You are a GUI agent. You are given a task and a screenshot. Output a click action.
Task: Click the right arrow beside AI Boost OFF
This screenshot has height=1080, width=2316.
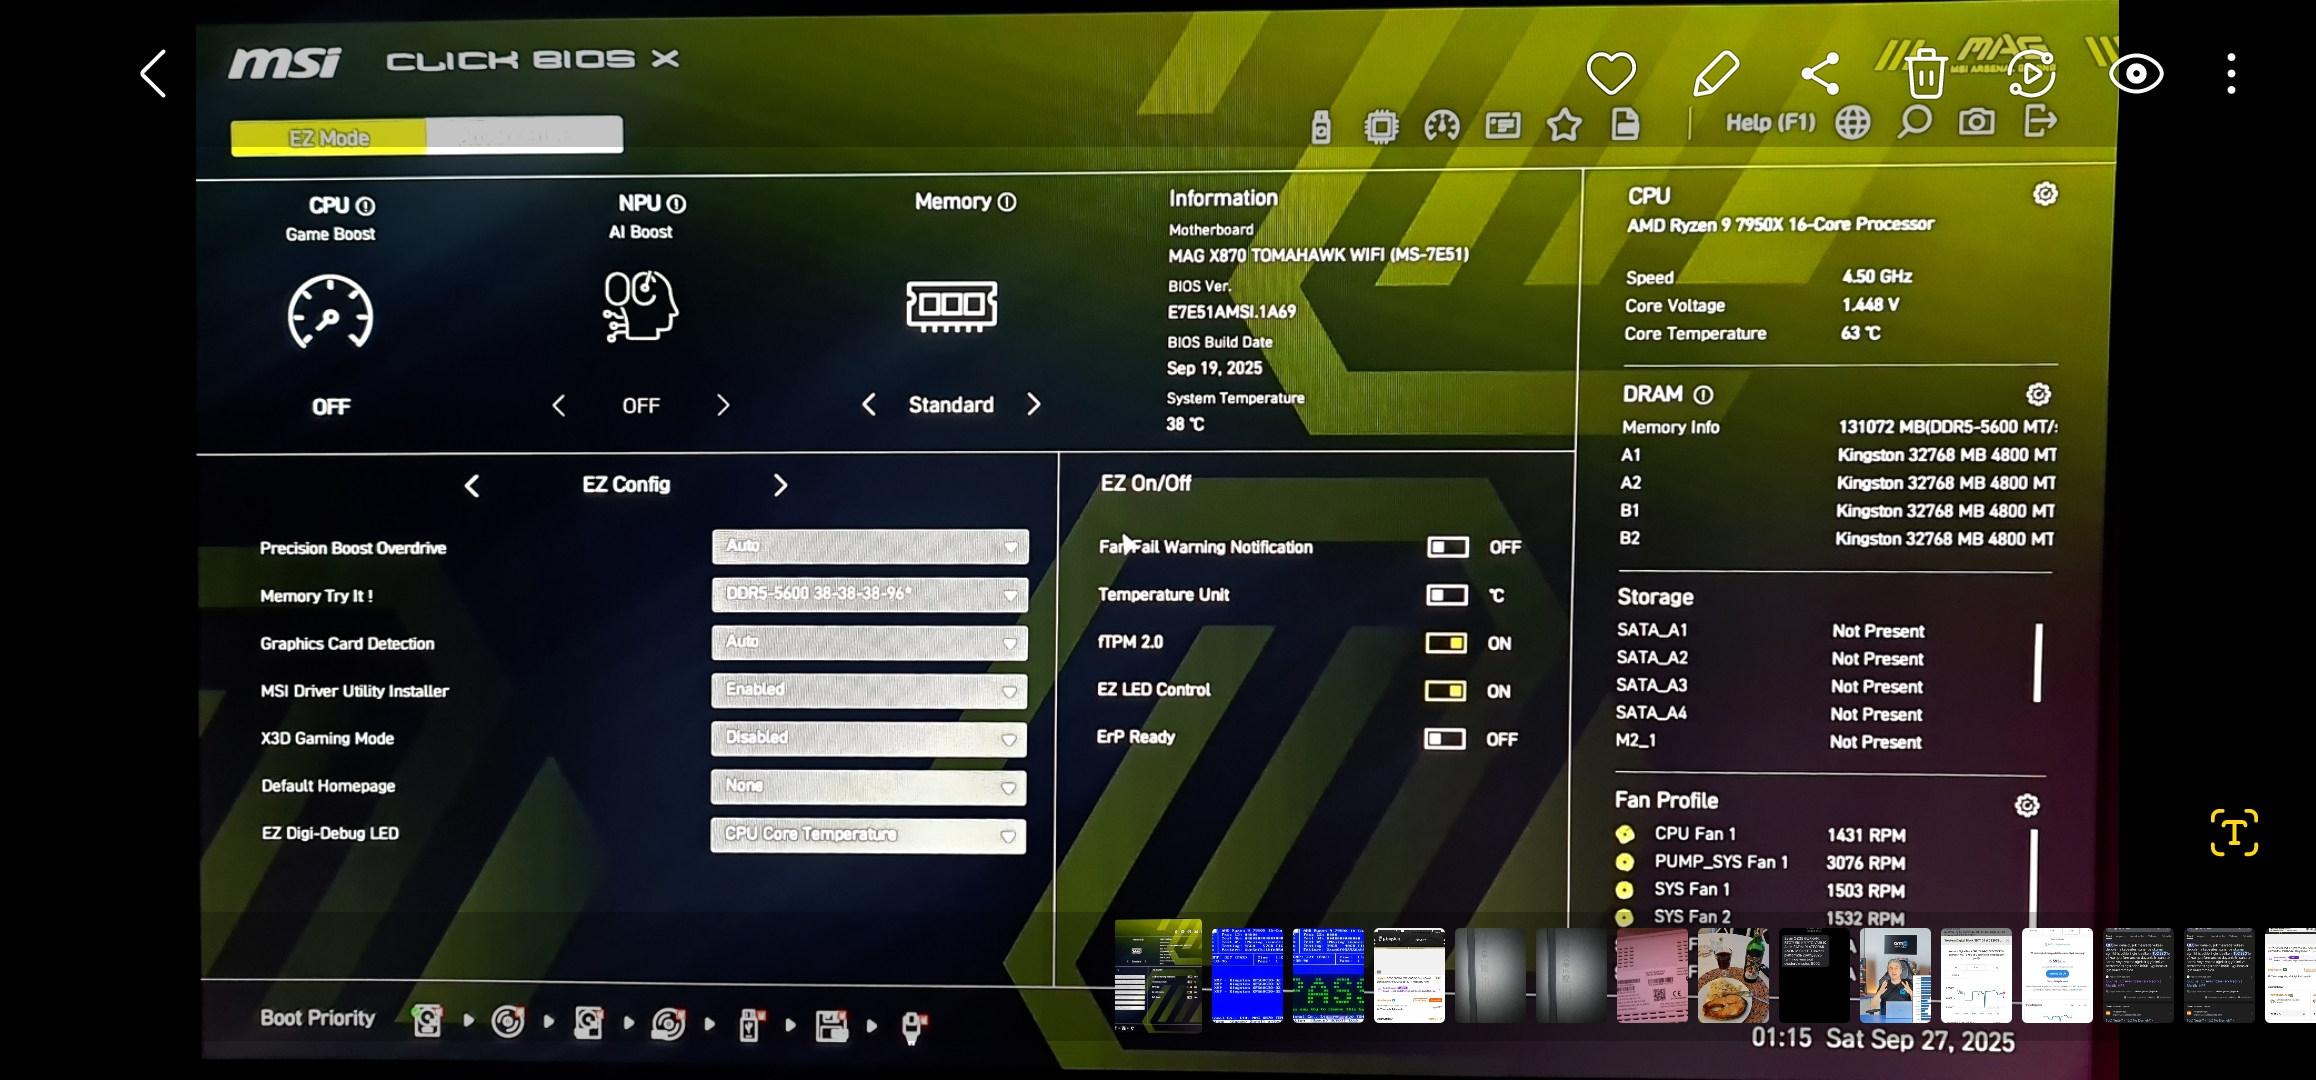pyautogui.click(x=723, y=405)
